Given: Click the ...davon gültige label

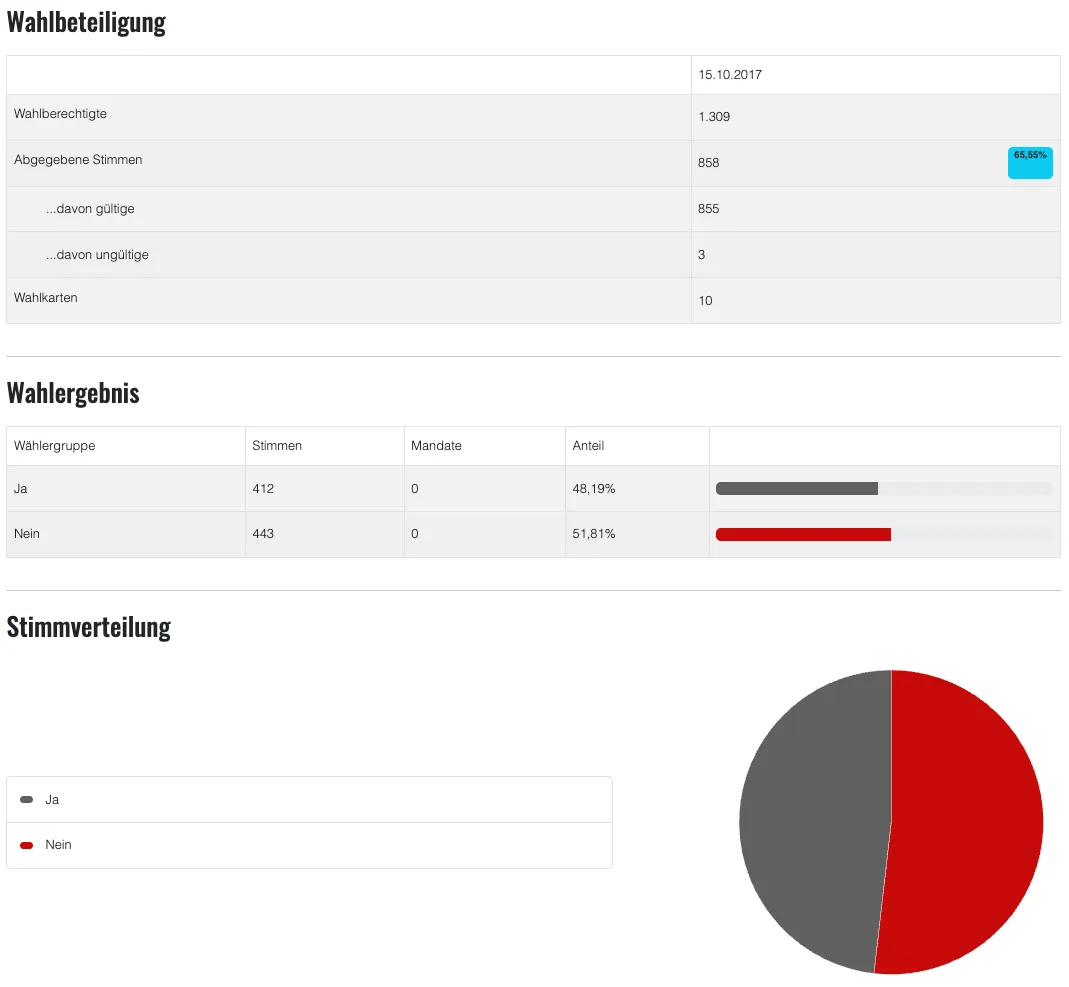Looking at the screenshot, I should [x=90, y=209].
